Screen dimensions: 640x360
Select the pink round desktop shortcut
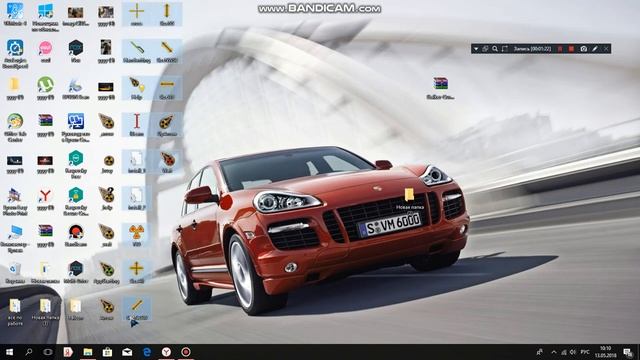[x=45, y=51]
